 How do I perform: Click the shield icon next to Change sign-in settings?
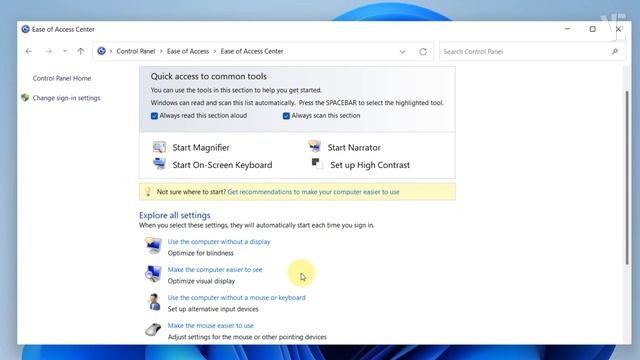click(25, 98)
